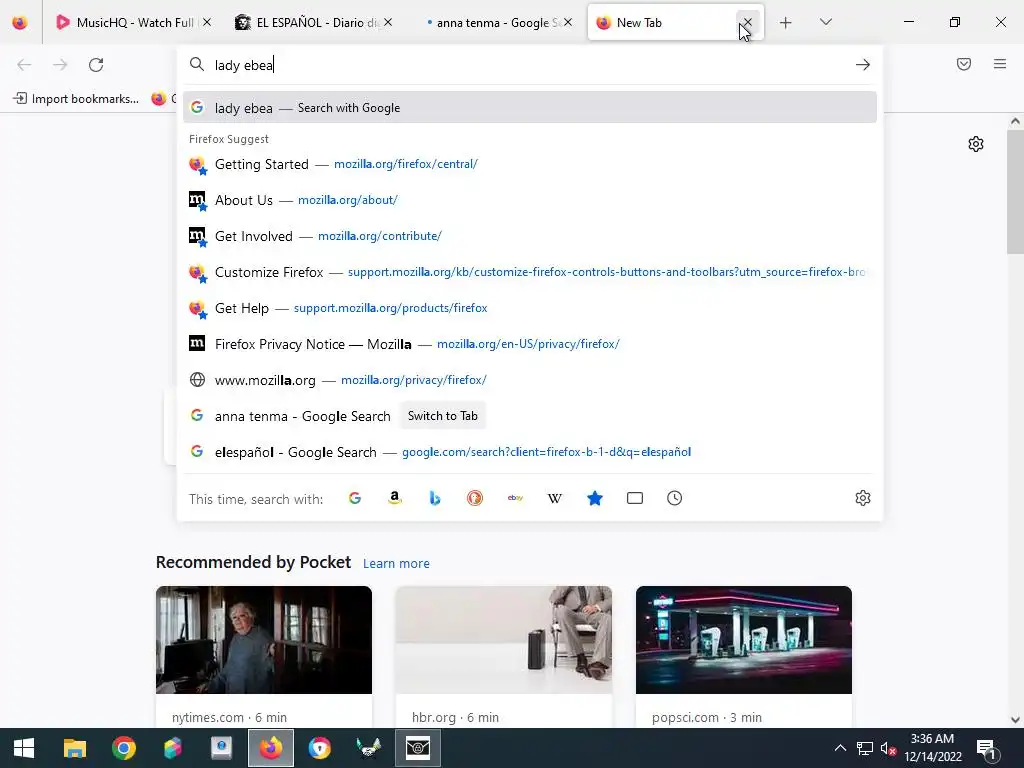Open the Windows Start menu
This screenshot has width=1024, height=768.
[x=24, y=748]
